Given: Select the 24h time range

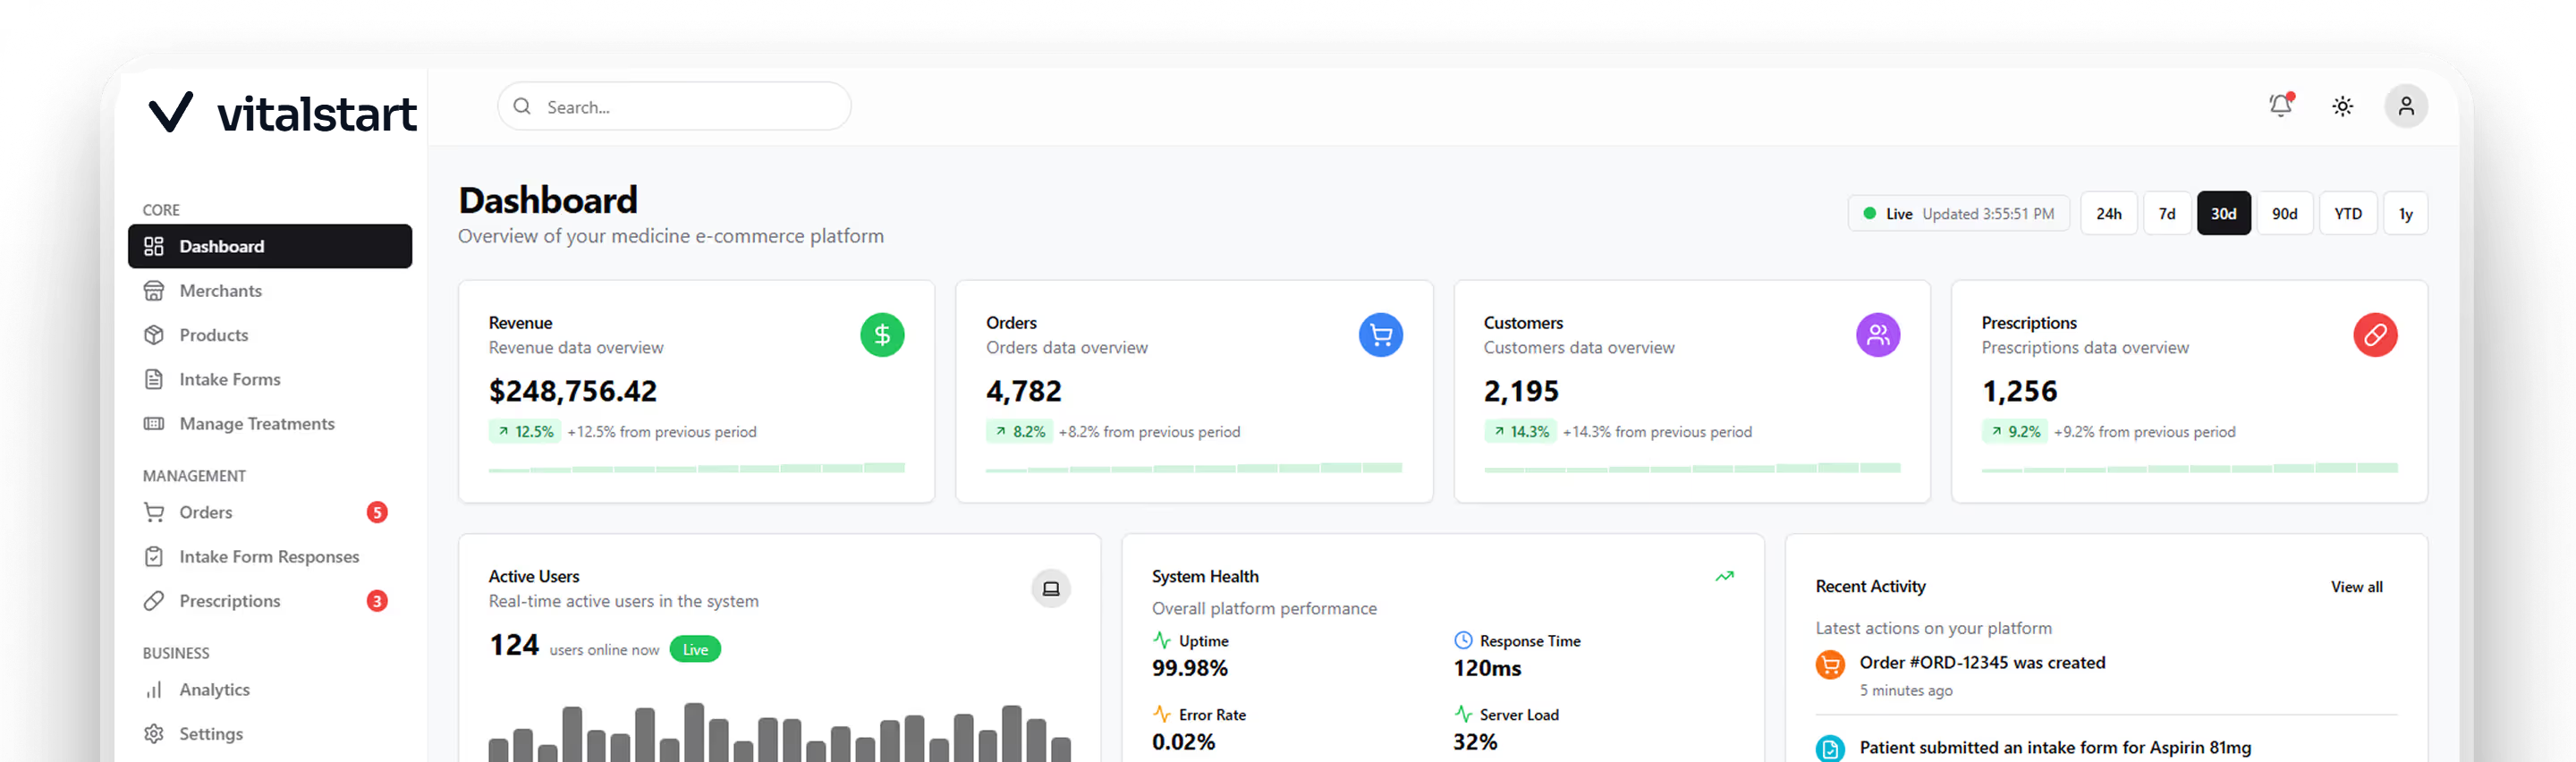Looking at the screenshot, I should (x=2108, y=214).
